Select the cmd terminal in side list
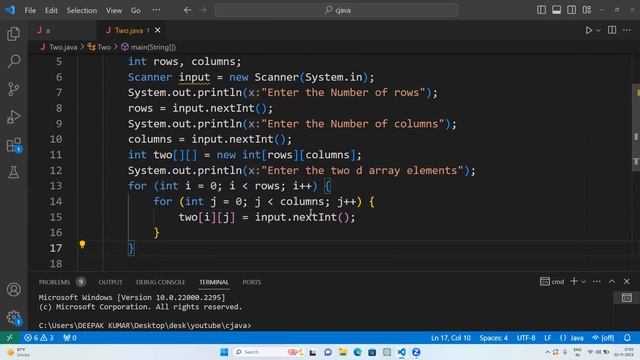The image size is (640, 360). [627, 298]
